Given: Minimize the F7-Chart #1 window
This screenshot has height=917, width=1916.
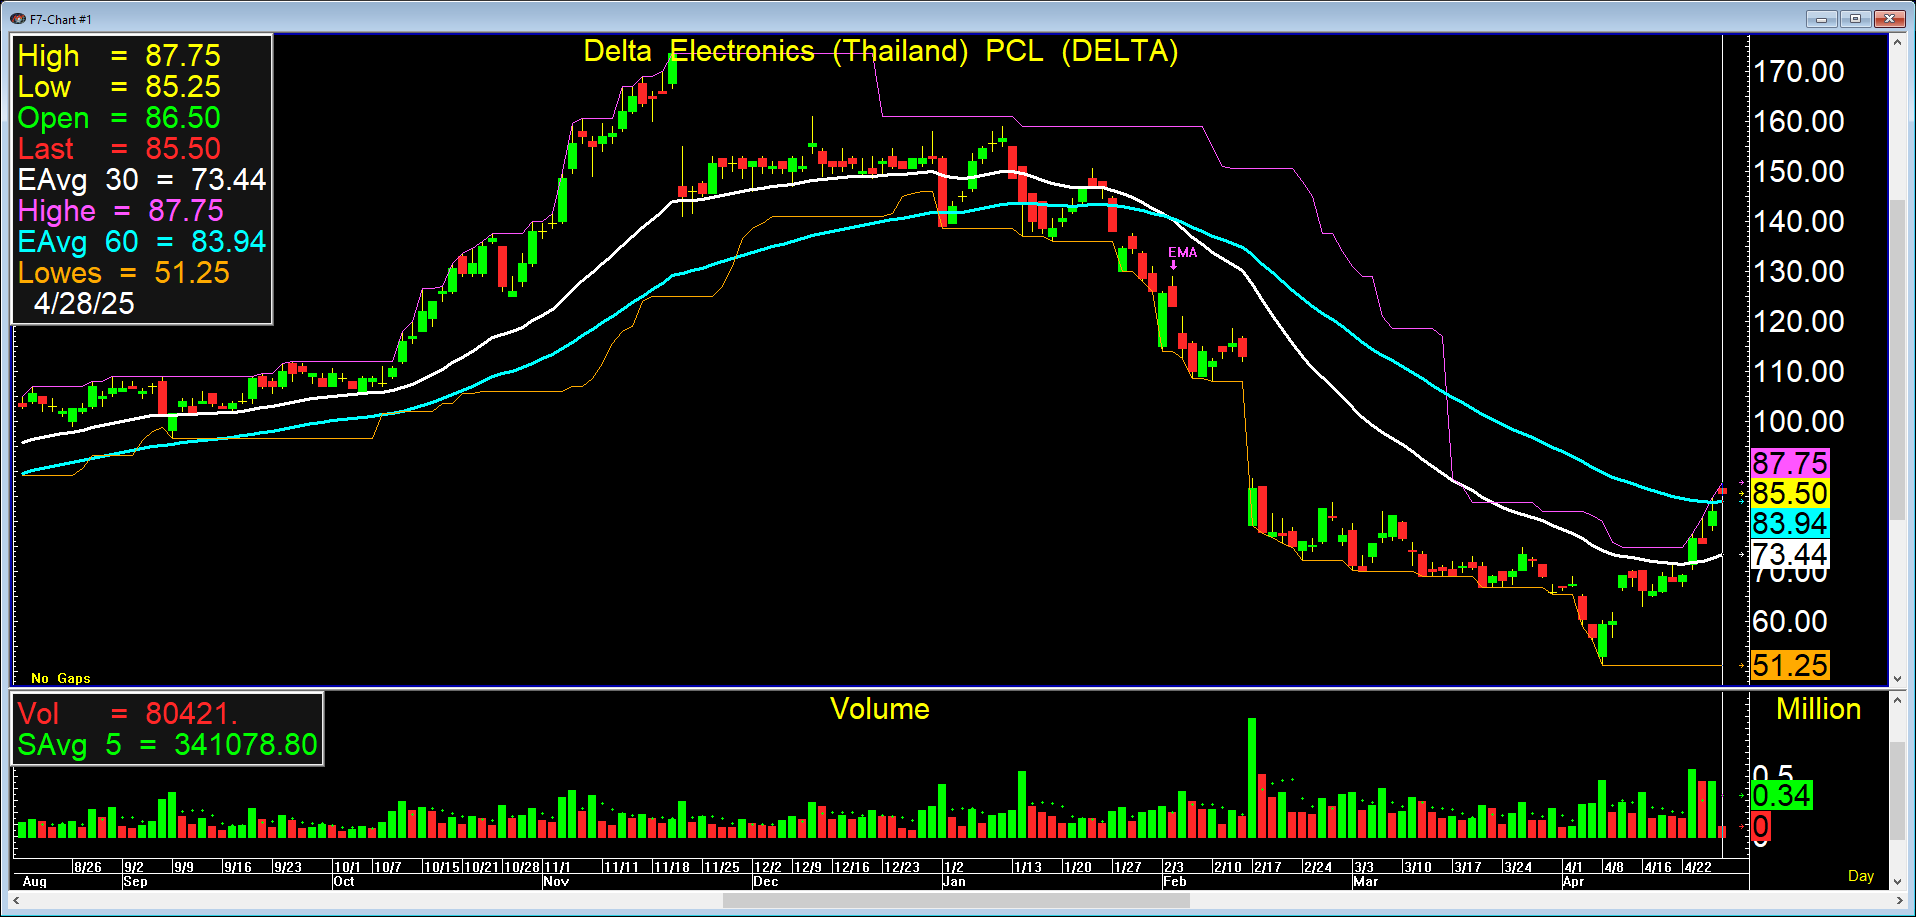Looking at the screenshot, I should (x=1821, y=19).
